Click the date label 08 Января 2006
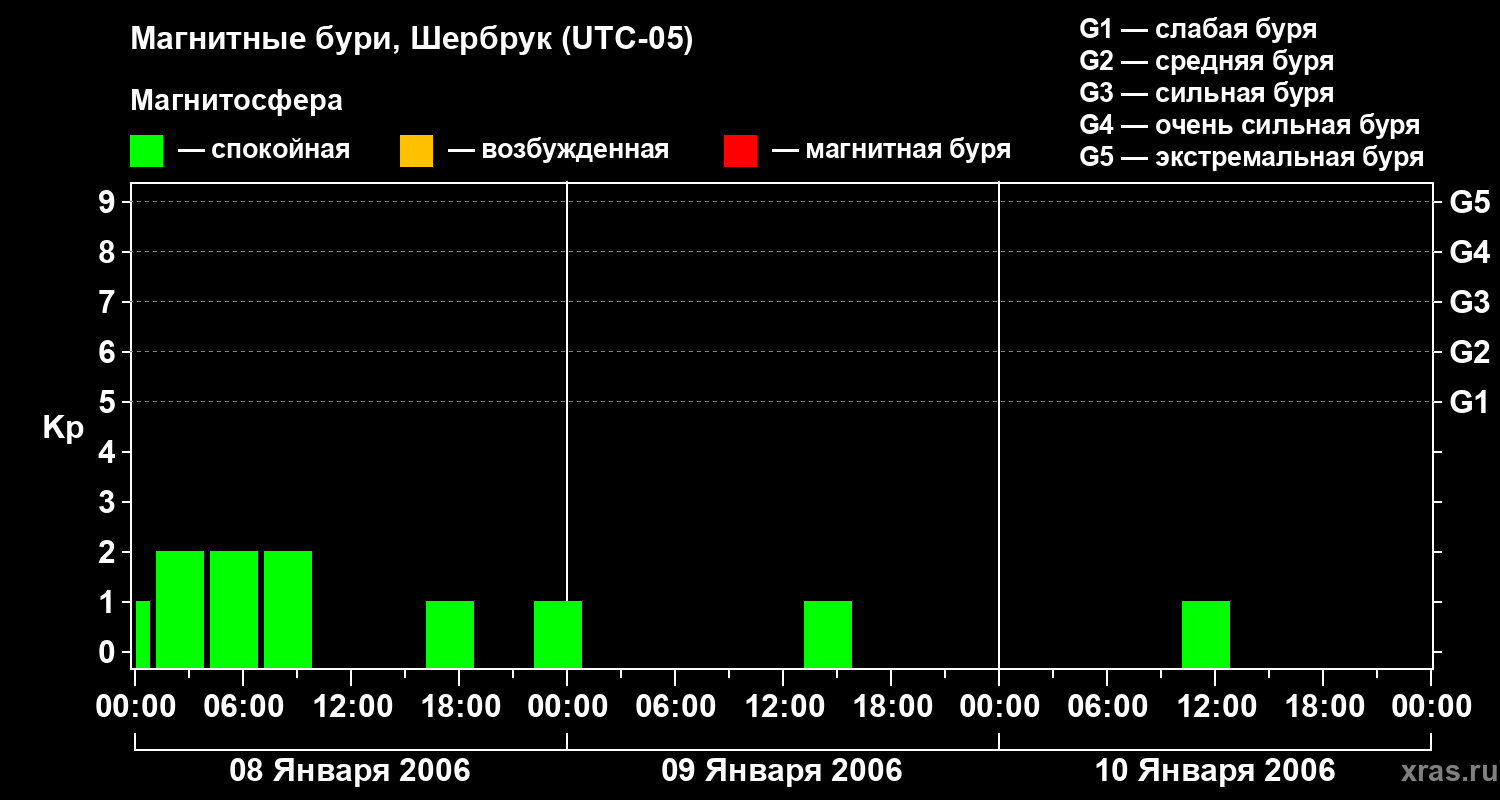The image size is (1500, 800). click(x=350, y=771)
